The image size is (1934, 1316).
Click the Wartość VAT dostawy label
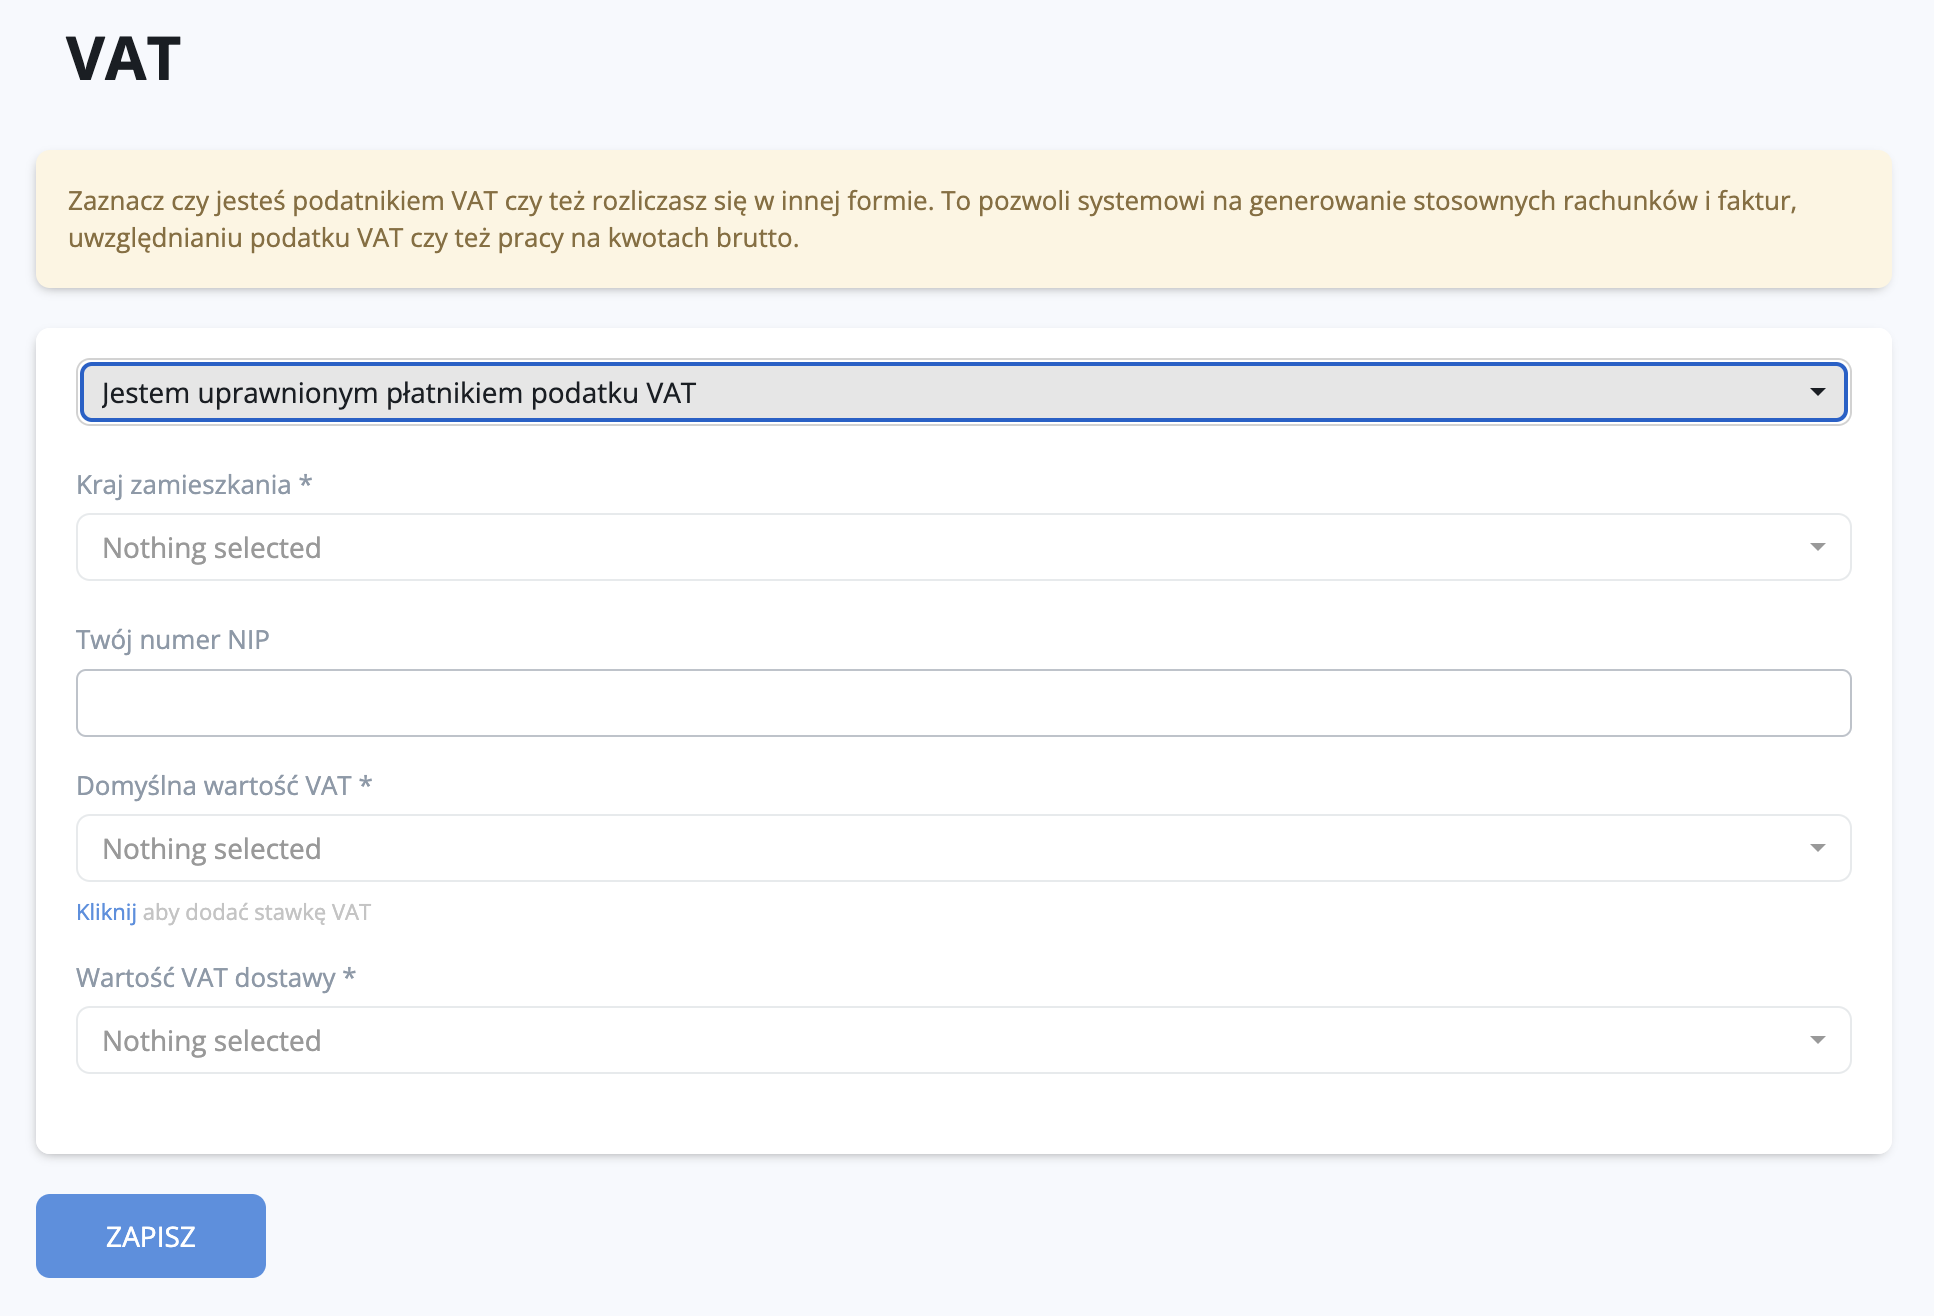216,978
